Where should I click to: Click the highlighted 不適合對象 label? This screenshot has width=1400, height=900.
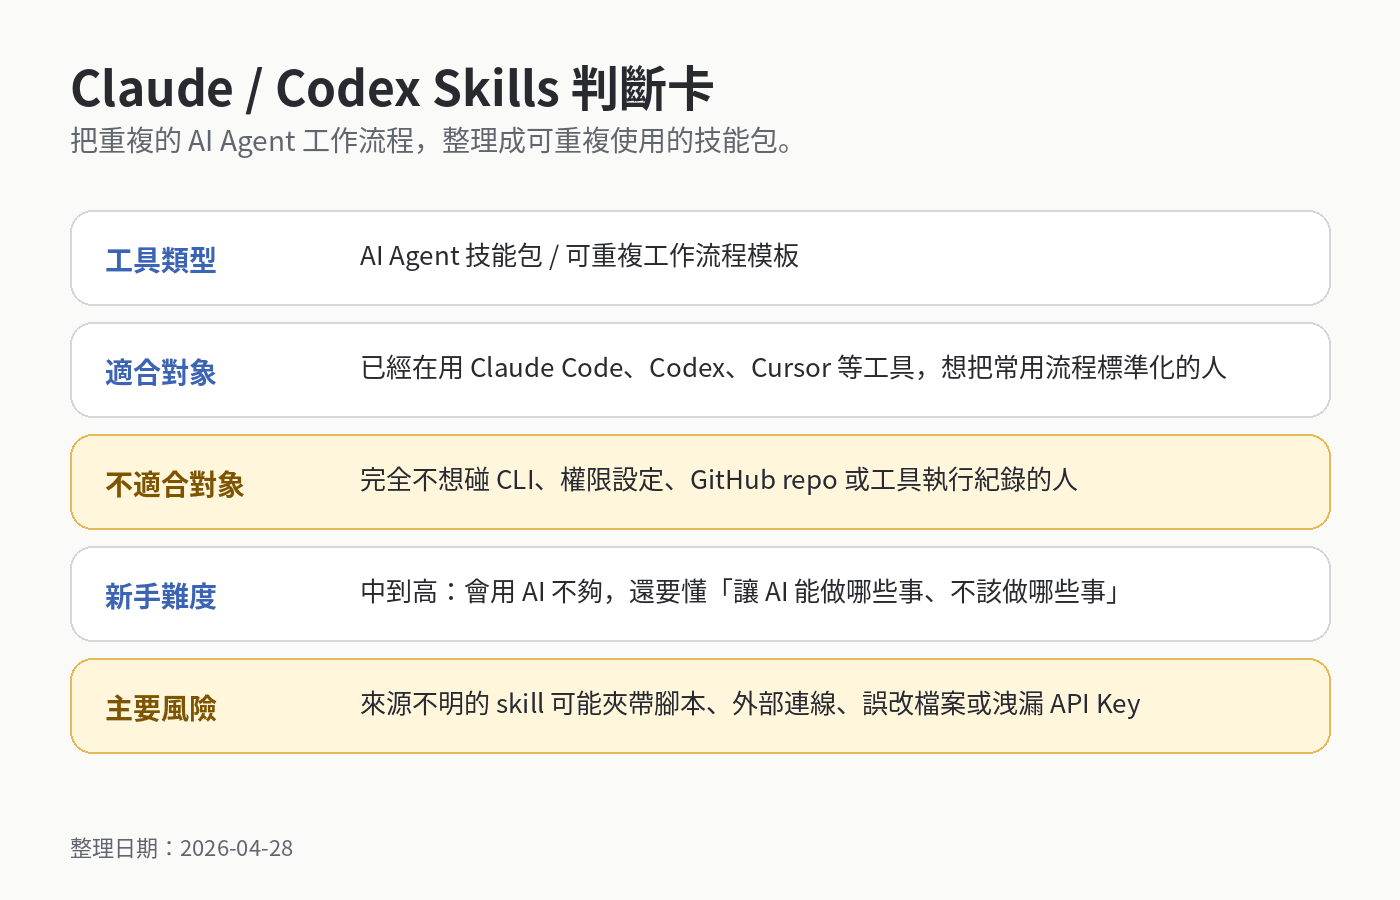pyautogui.click(x=174, y=481)
